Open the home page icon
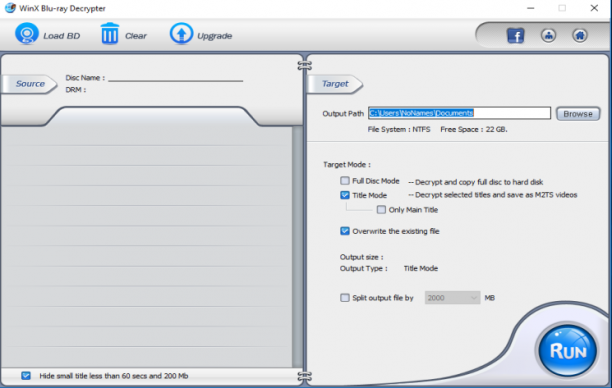The width and height of the screenshot is (612, 388). [580, 36]
